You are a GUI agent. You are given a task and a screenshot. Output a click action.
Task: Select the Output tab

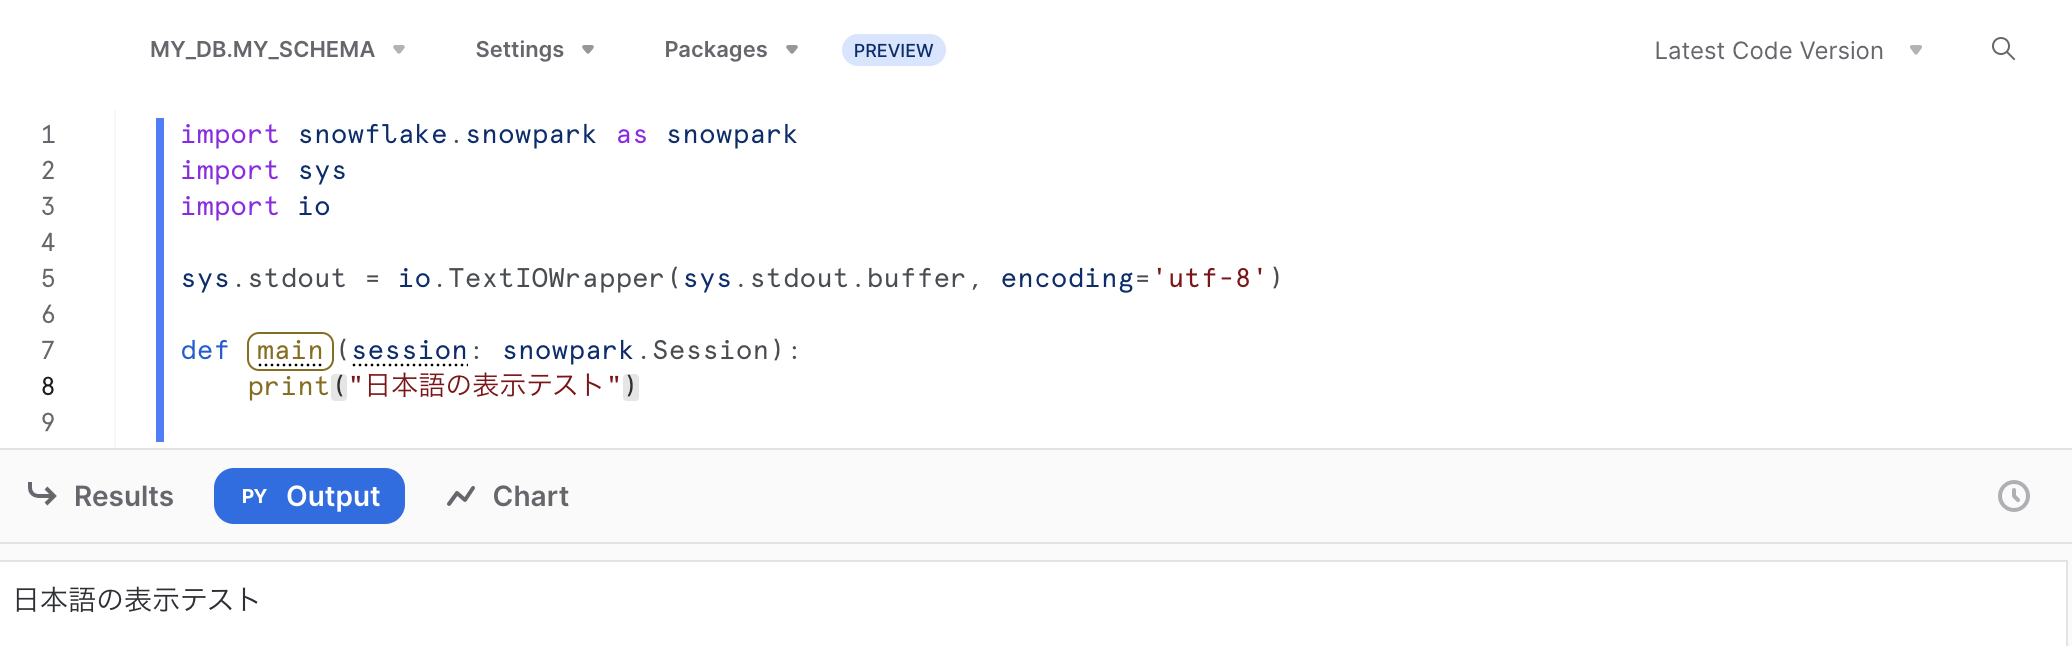pos(309,496)
